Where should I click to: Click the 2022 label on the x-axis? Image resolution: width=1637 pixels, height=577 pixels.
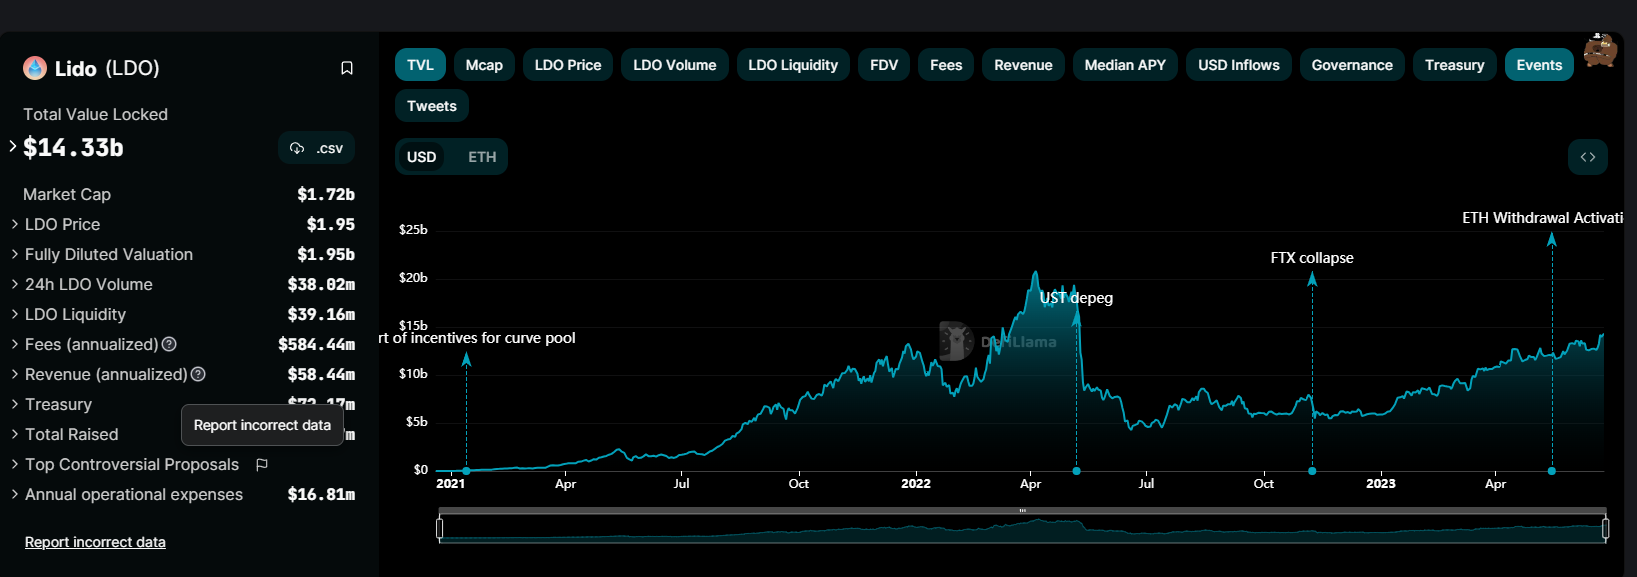coord(916,484)
